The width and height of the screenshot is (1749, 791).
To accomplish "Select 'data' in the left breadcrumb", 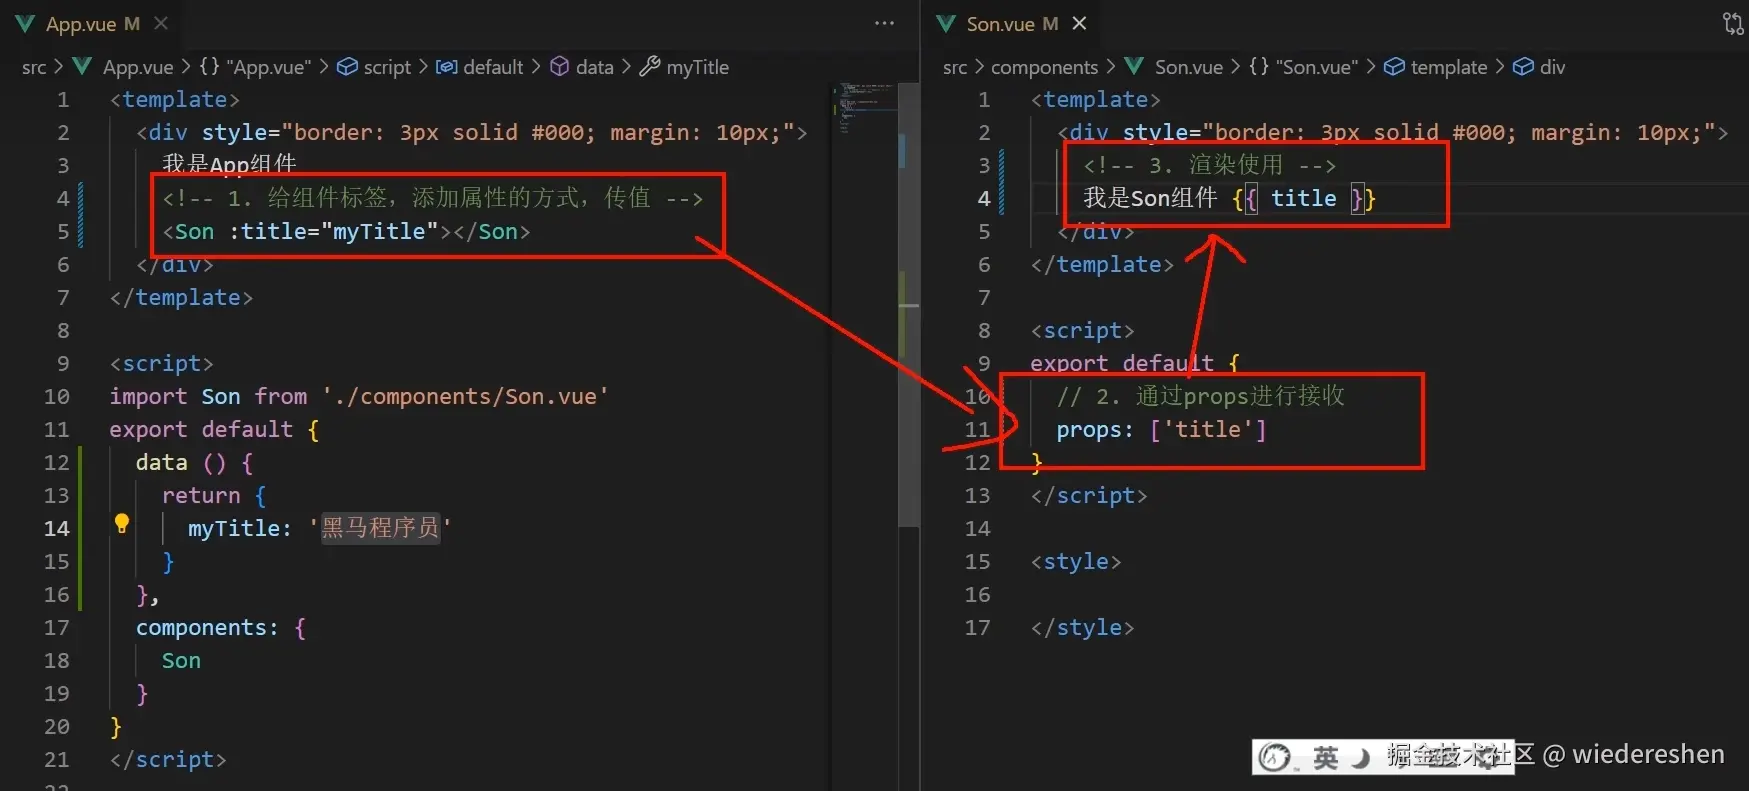I will click(x=594, y=67).
